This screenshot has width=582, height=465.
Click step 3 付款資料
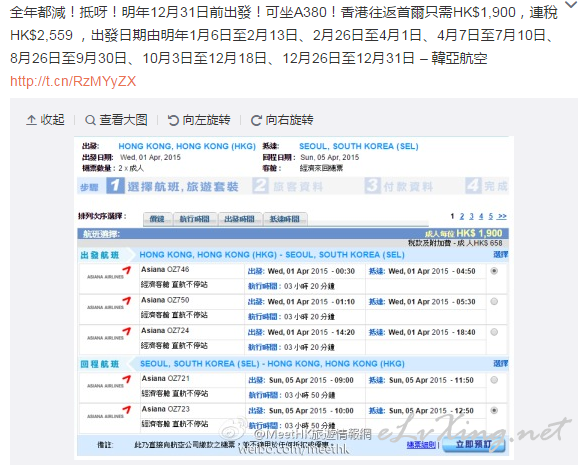(399, 186)
